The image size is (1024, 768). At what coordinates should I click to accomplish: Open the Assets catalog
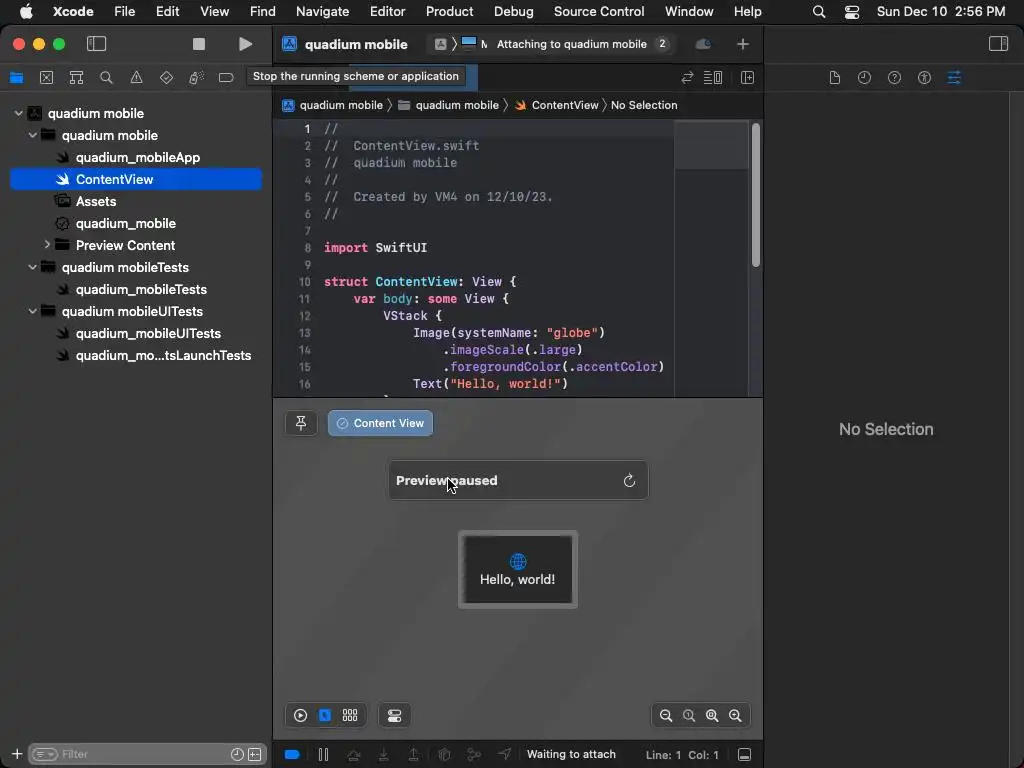point(95,201)
